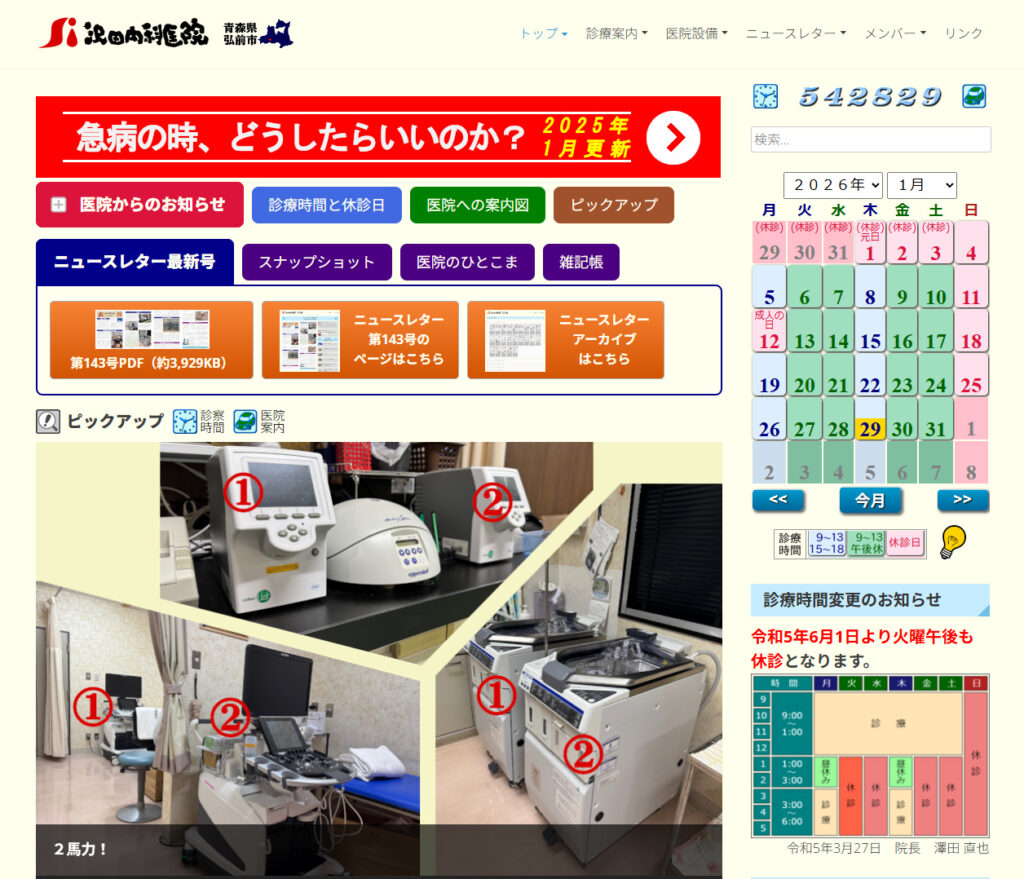This screenshot has width=1024, height=879.
Task: Click the clock icon beside the visitor counter
Action: (765, 96)
